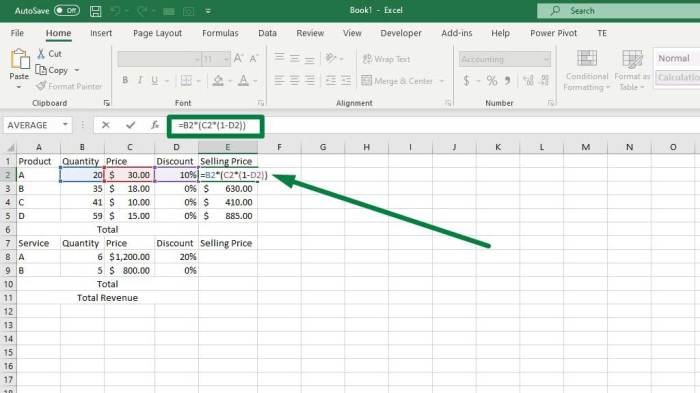The height and width of the screenshot is (393, 700).
Task: Click the Center align icon
Action: 295,80
